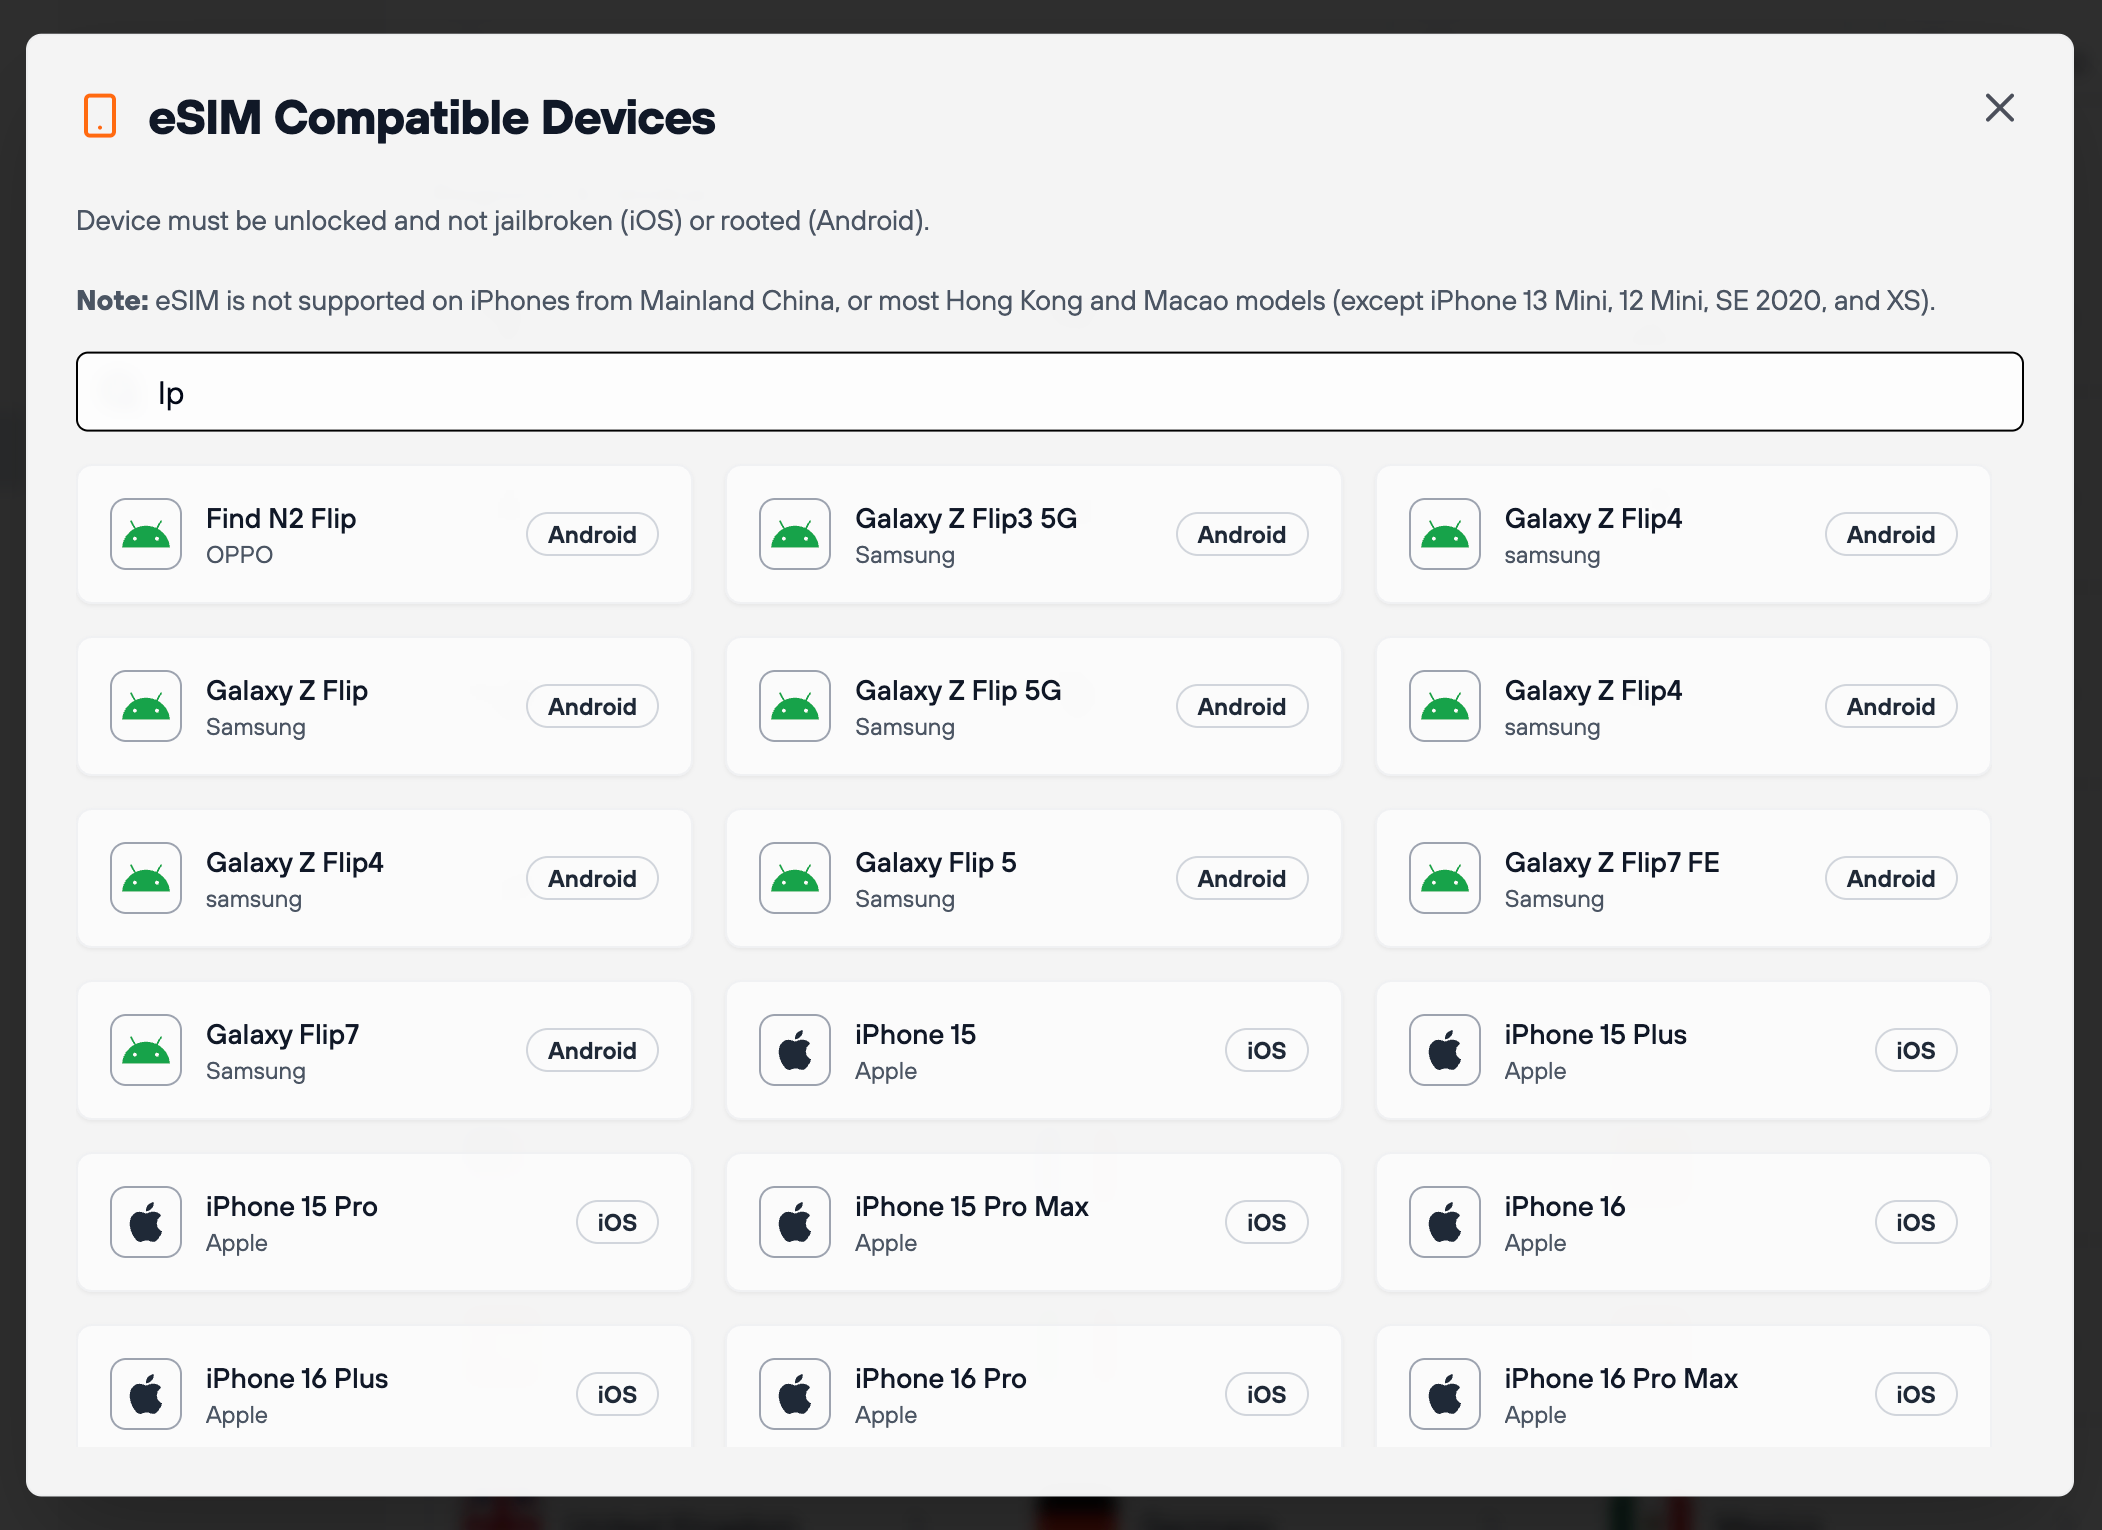Click the Android icon beside Find N2 Flip
2102x1530 pixels.
pyautogui.click(x=146, y=534)
